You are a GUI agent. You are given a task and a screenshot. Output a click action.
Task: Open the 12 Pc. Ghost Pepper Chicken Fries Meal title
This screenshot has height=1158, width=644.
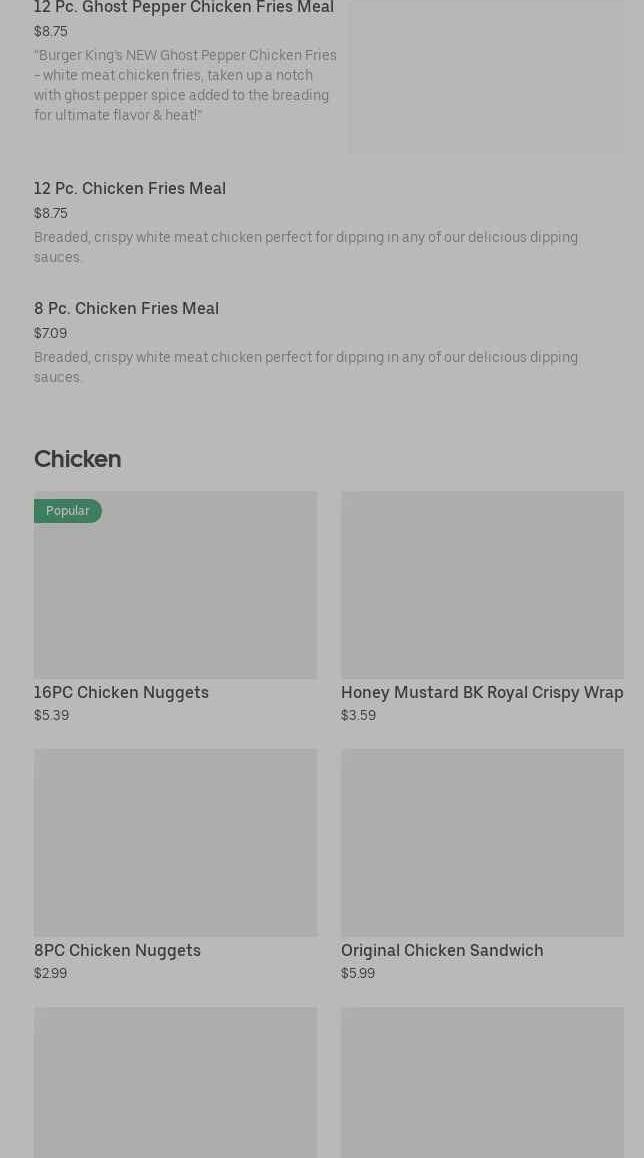click(184, 8)
